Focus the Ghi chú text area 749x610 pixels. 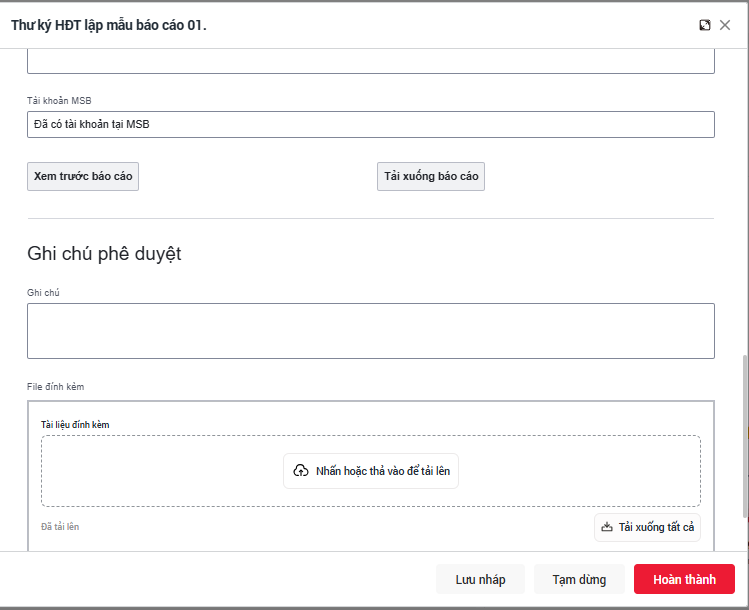[x=370, y=331]
